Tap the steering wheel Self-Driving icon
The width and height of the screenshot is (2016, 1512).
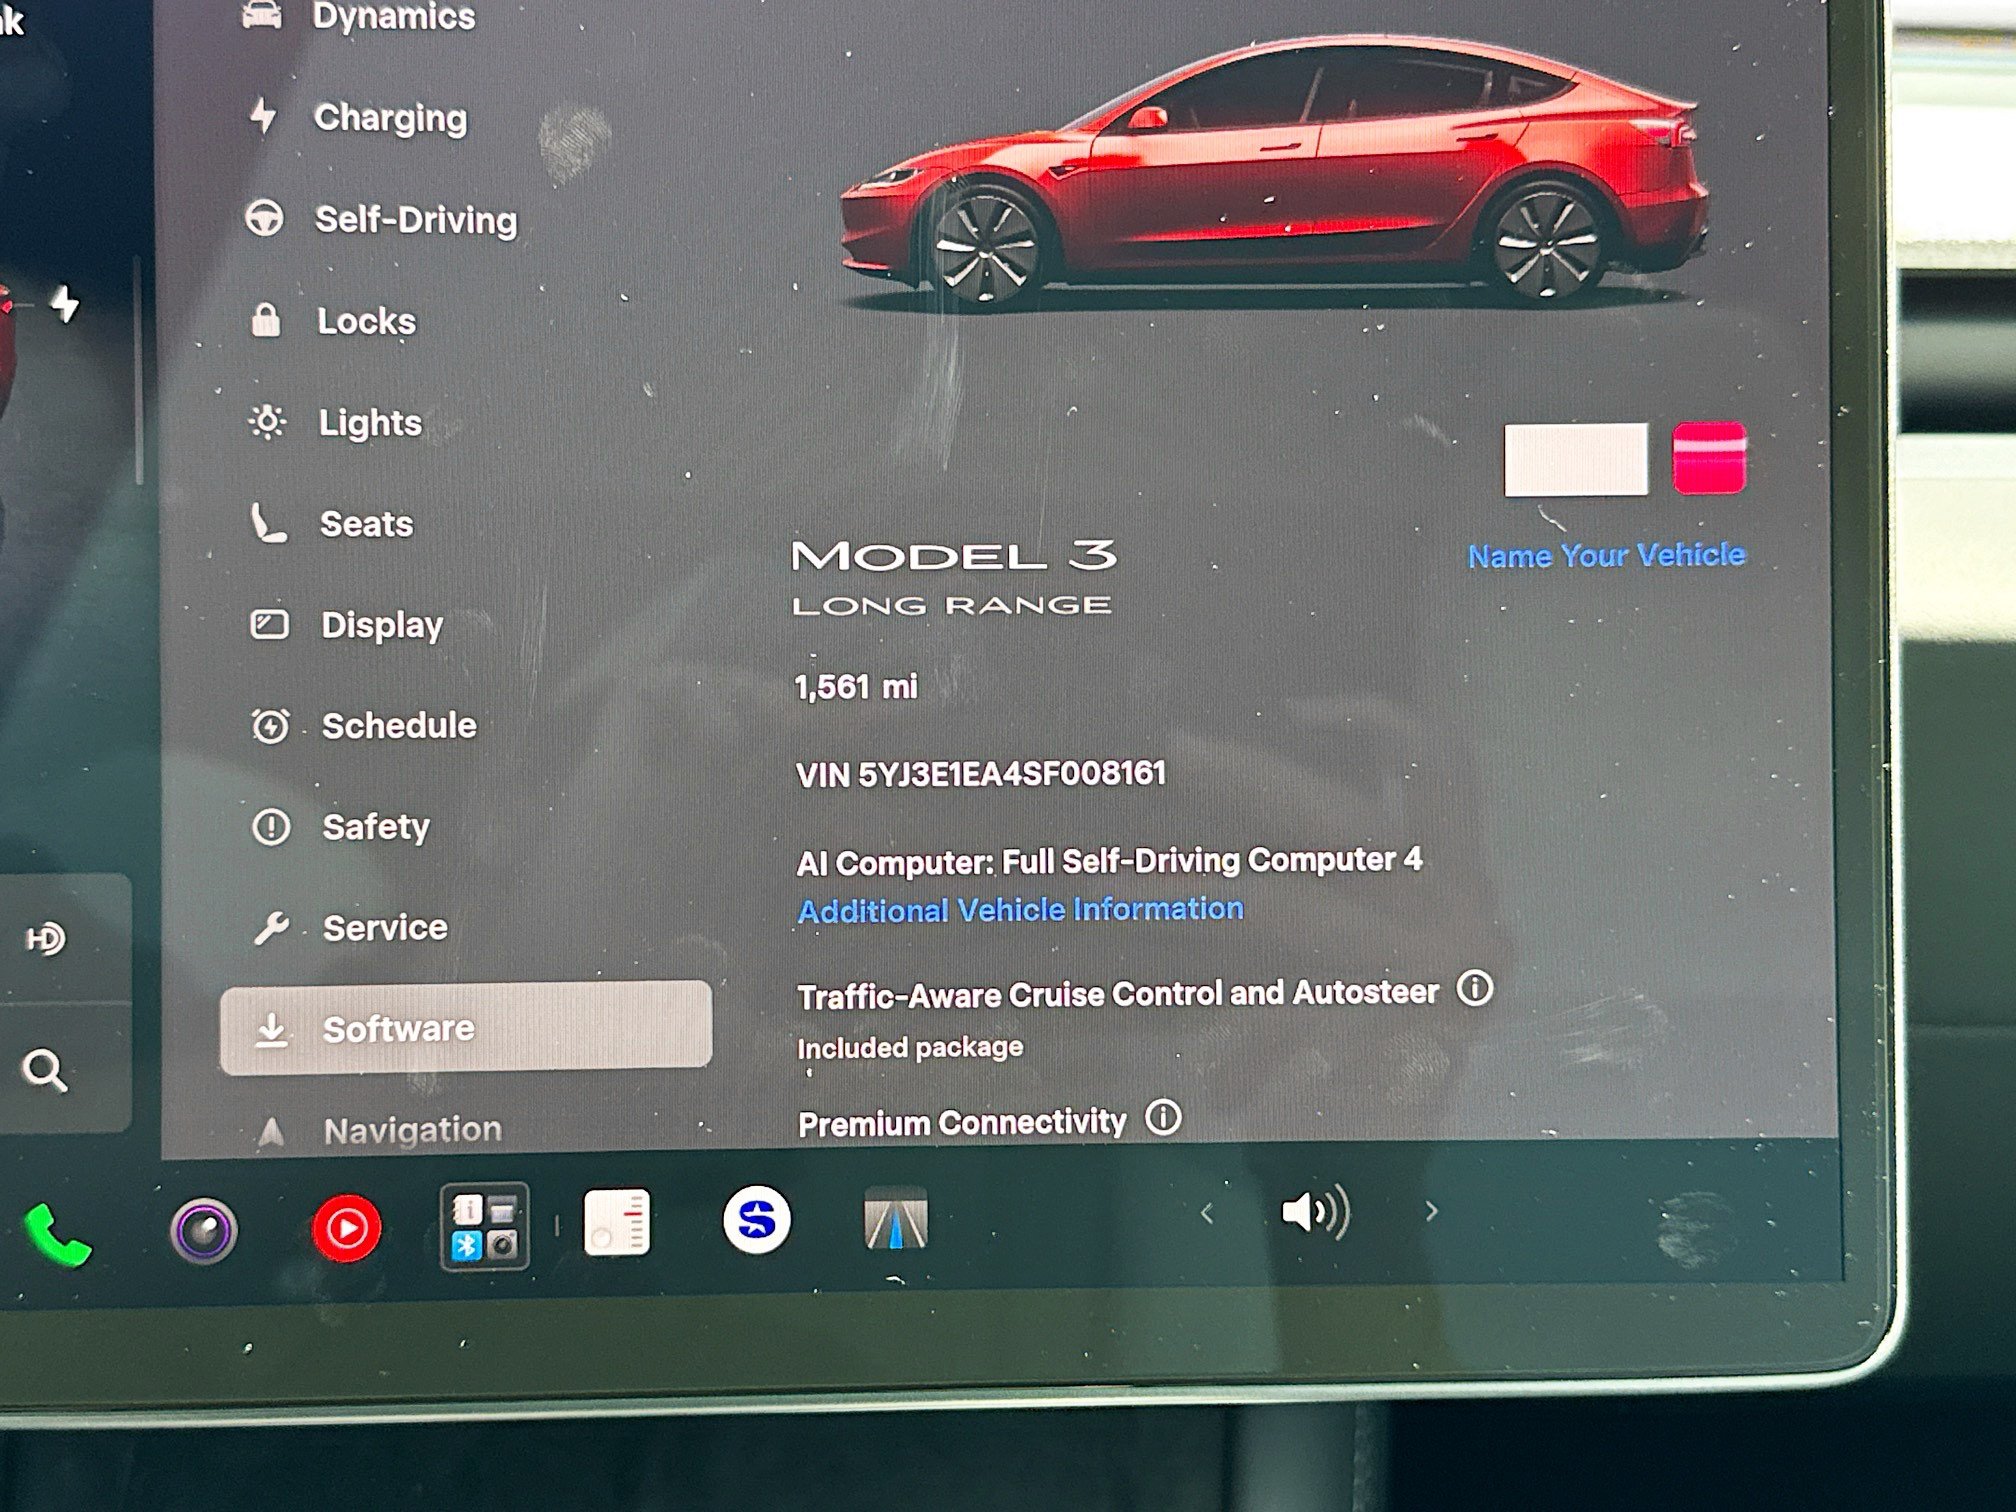coord(265,218)
